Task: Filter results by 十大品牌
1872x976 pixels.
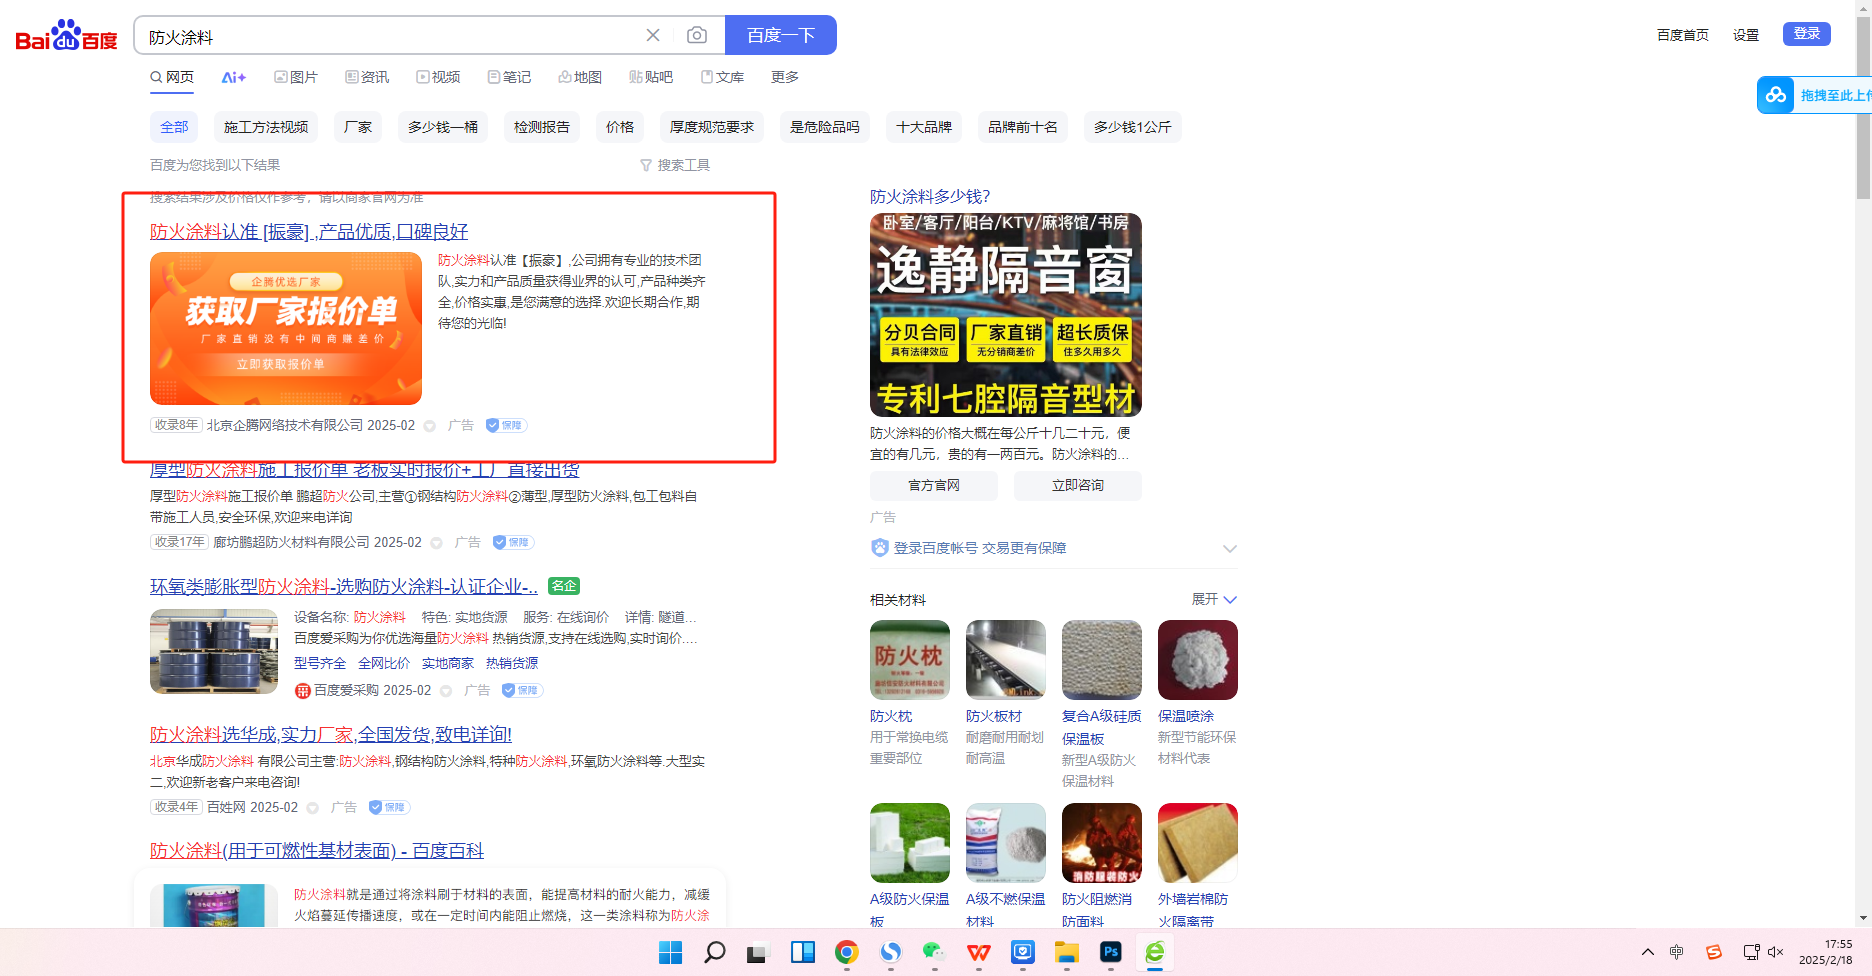Action: point(924,127)
